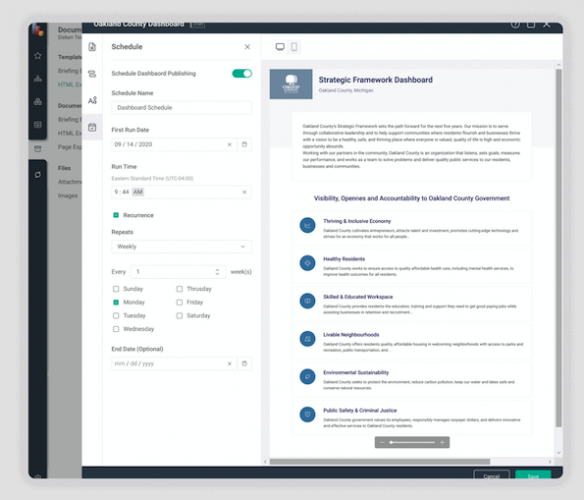This screenshot has height=500, width=584.
Task: Click the vertical scrollbar of the preview
Action: tap(559, 248)
